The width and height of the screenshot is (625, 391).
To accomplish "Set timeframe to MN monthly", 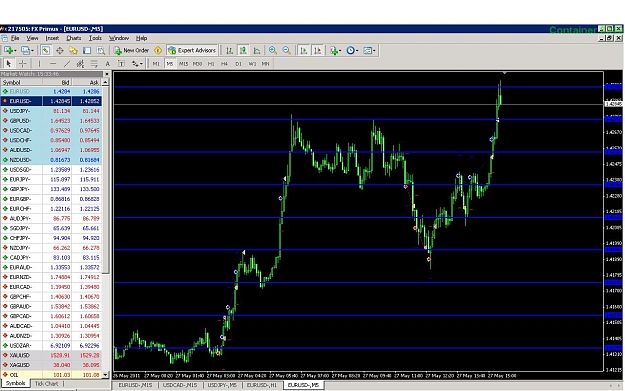I will tap(265, 63).
